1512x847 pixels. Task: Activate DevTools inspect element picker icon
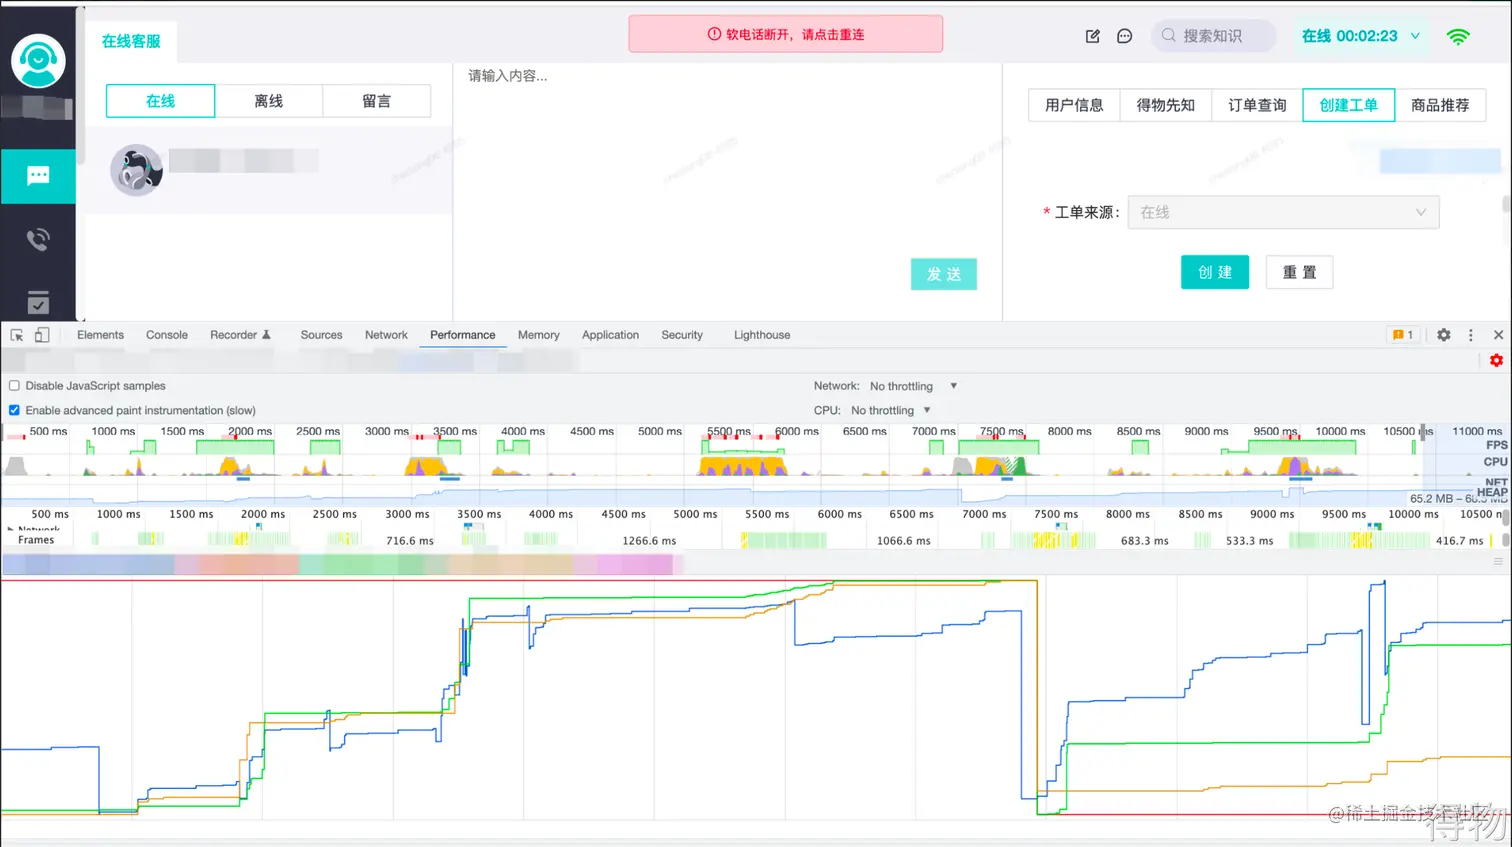click(x=17, y=335)
